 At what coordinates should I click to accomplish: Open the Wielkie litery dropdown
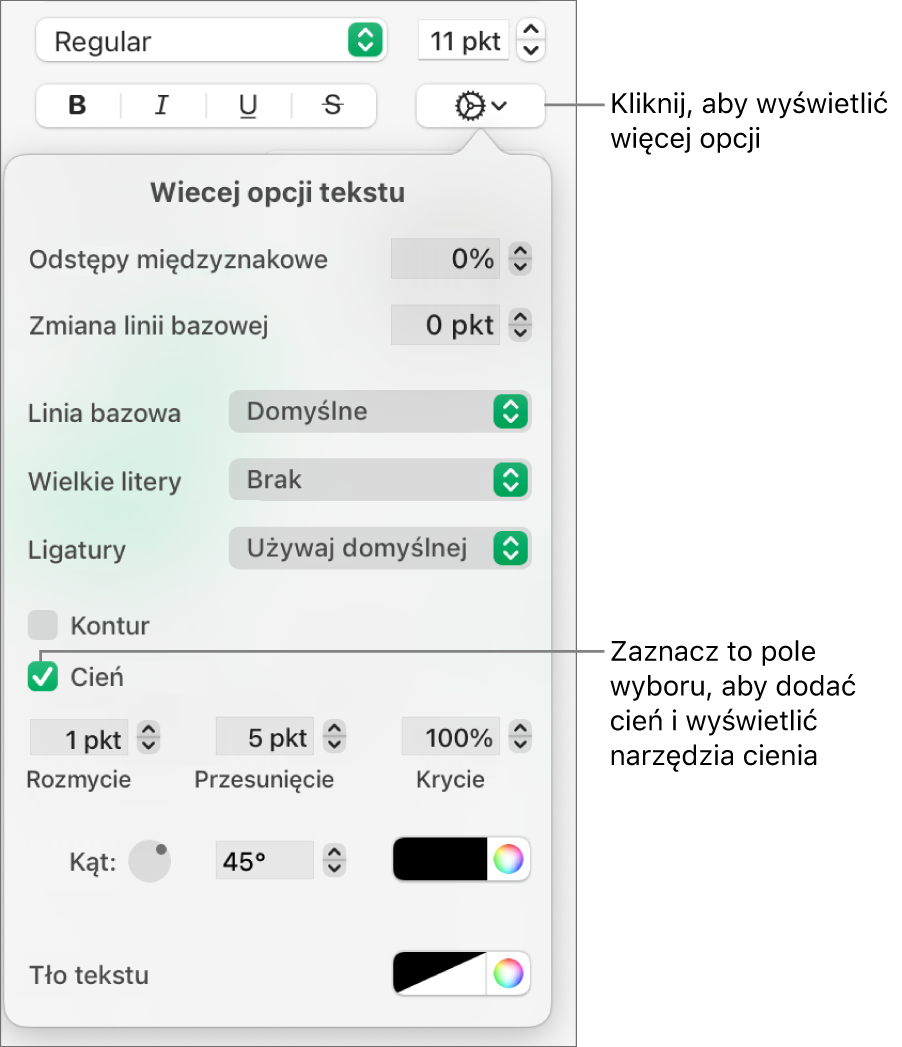pos(380,480)
